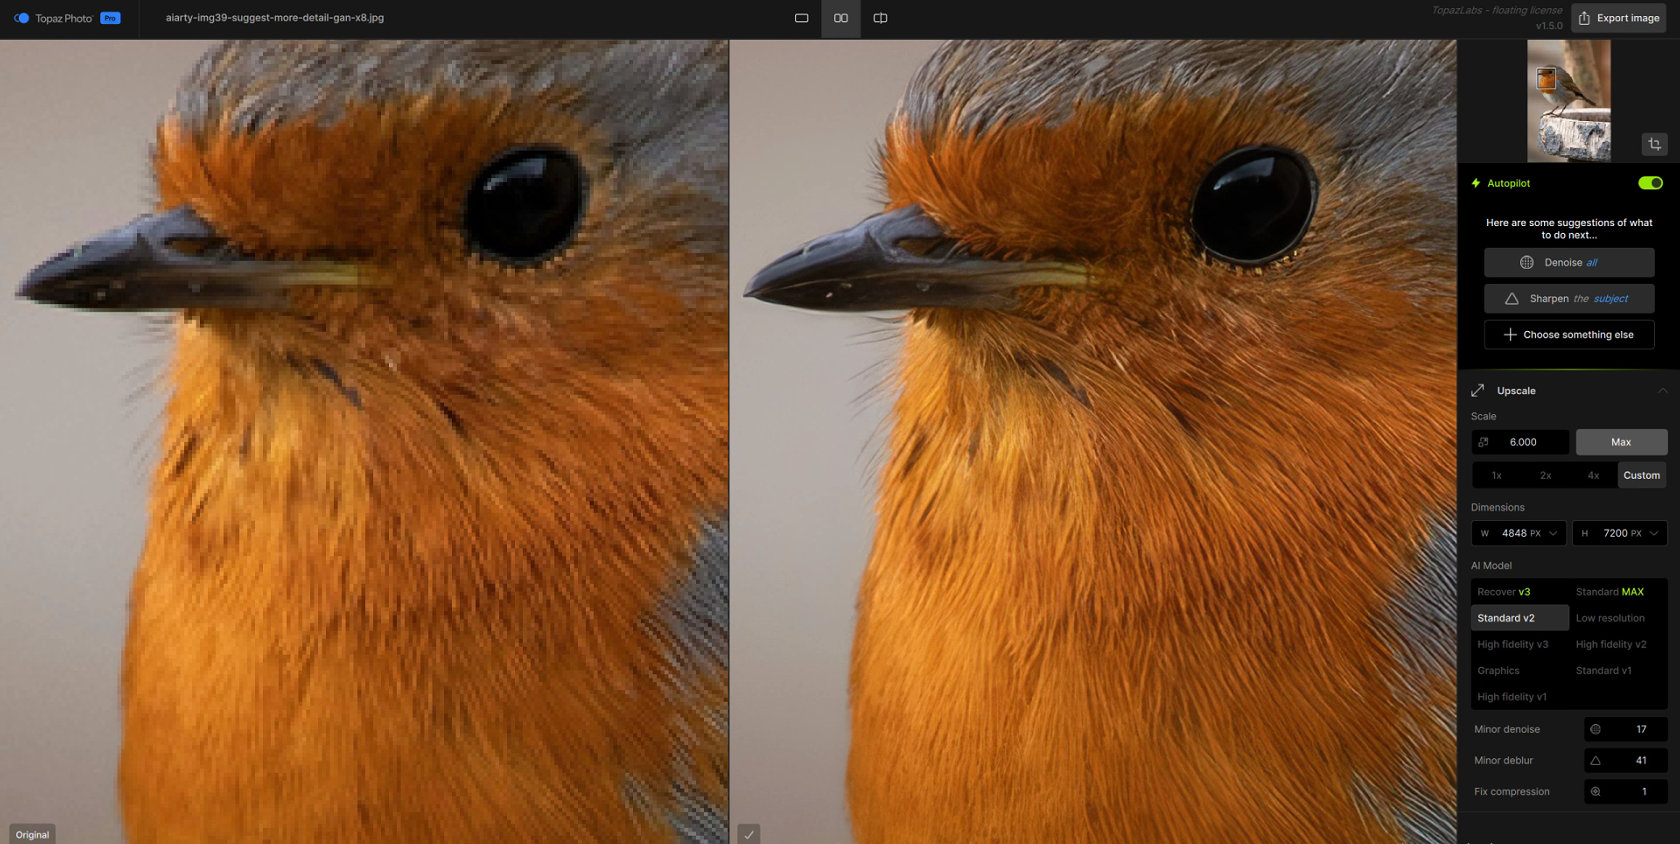The width and height of the screenshot is (1680, 844).
Task: Click the Autopilot label text
Action: pos(1508,183)
